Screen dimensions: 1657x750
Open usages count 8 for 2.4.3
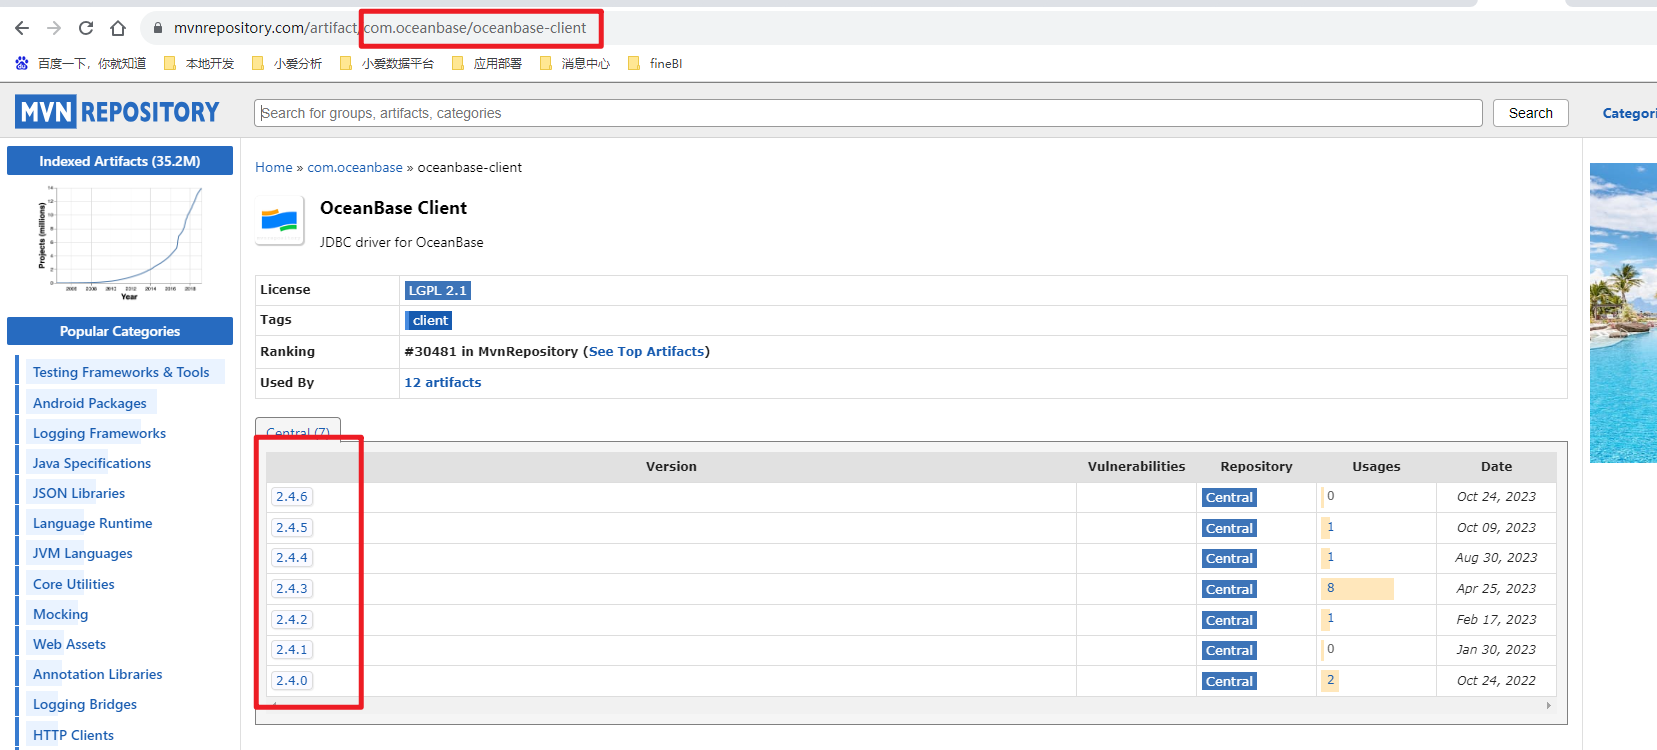pos(1331,588)
